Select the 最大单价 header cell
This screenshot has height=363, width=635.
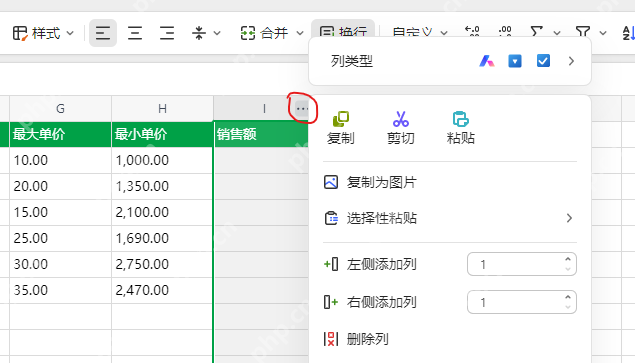click(x=60, y=134)
